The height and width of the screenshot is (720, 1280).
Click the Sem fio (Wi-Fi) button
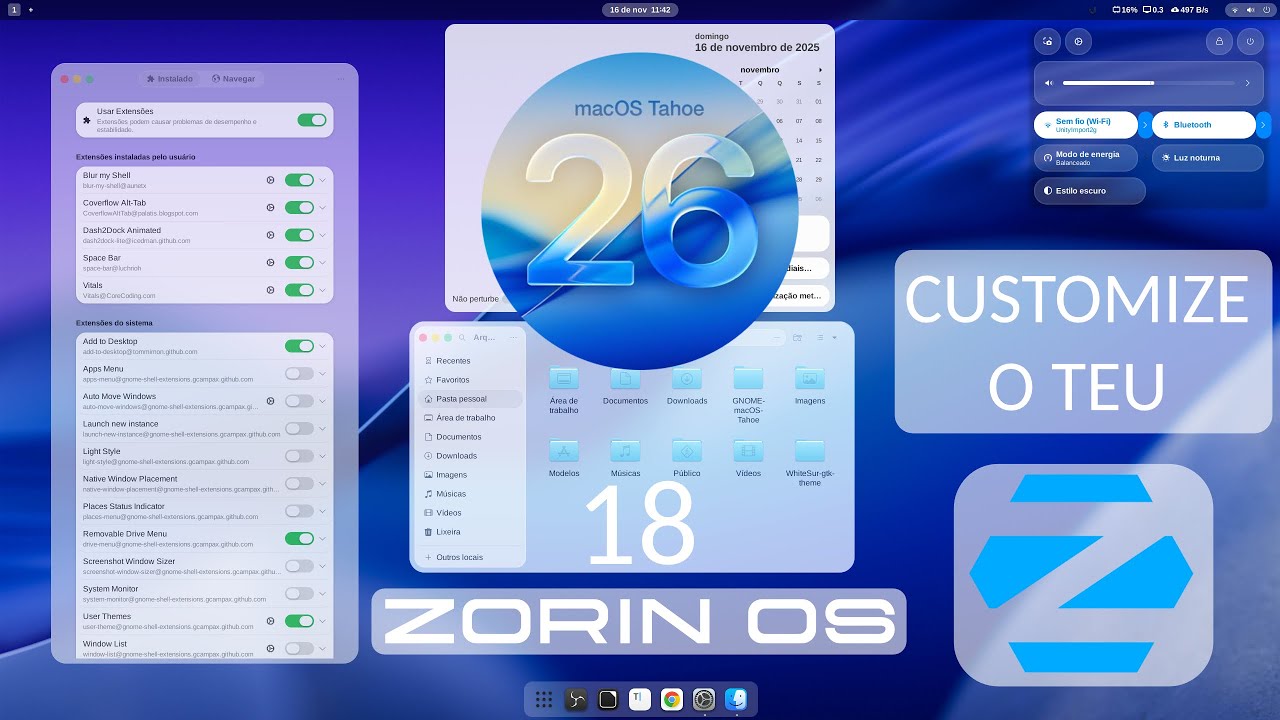[1086, 125]
